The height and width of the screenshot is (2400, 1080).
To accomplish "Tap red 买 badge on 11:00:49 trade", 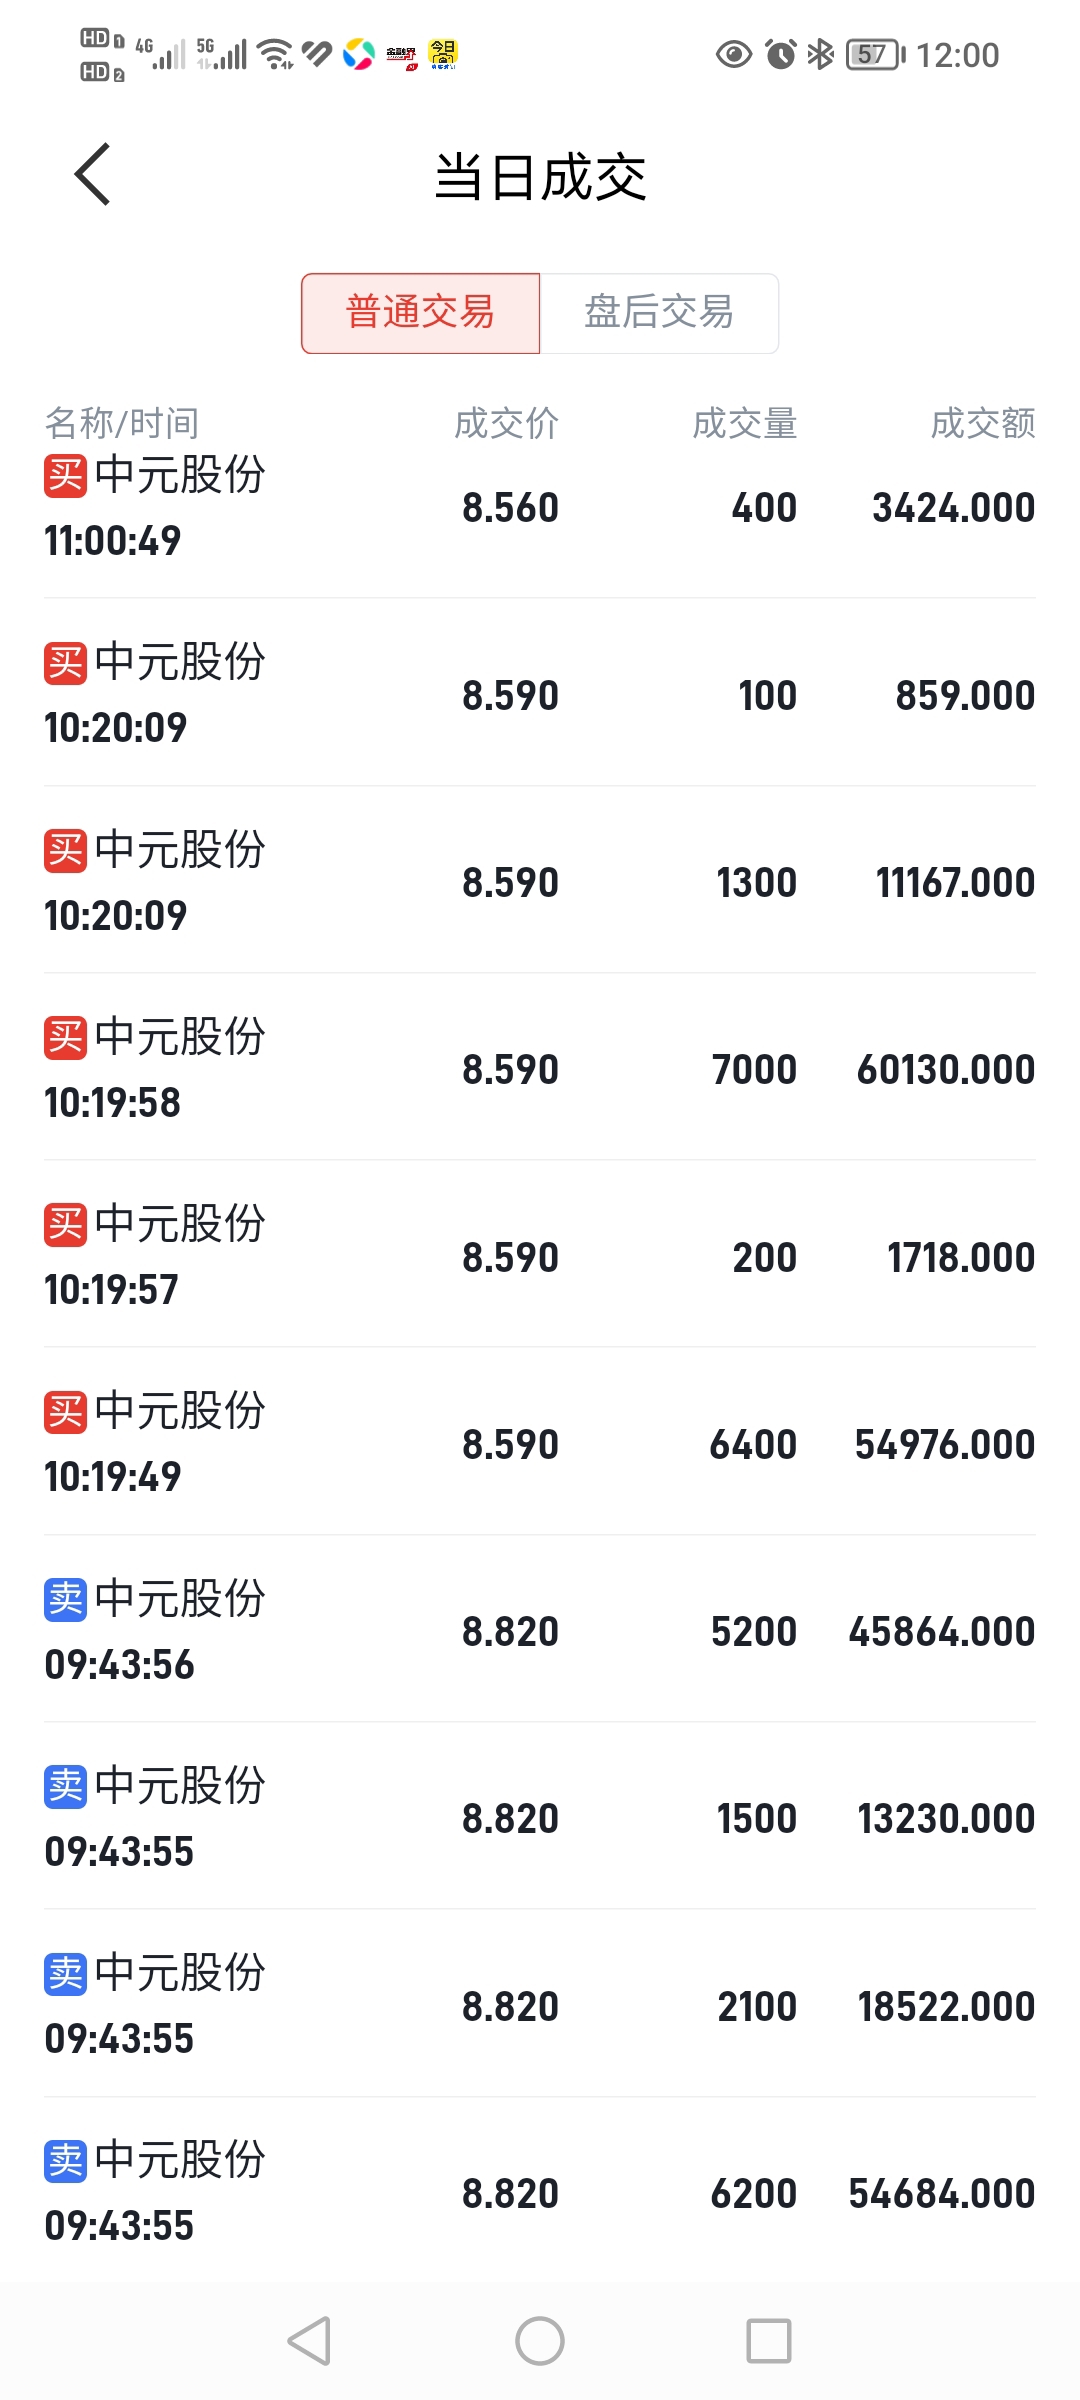I will point(65,476).
